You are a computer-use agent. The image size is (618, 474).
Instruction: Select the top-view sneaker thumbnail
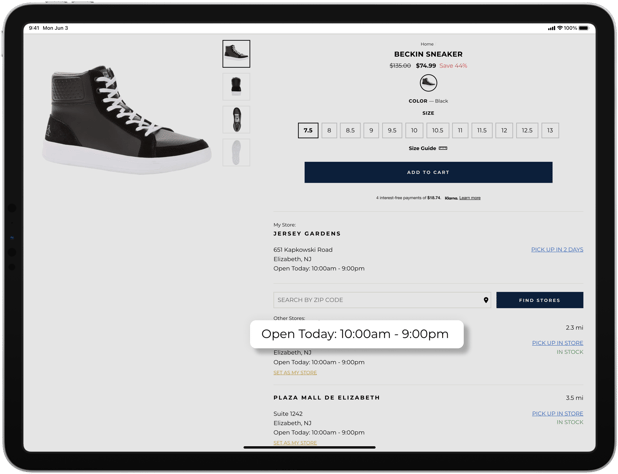click(x=236, y=119)
